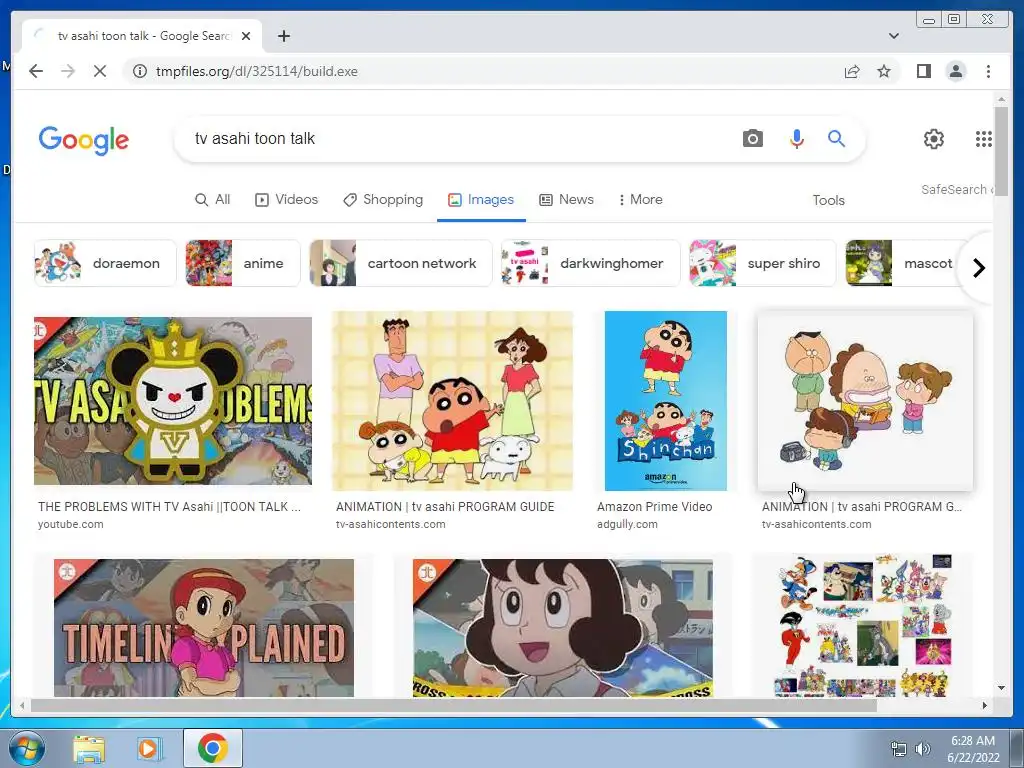Start voice search with the microphone
The width and height of the screenshot is (1024, 768).
tap(797, 138)
